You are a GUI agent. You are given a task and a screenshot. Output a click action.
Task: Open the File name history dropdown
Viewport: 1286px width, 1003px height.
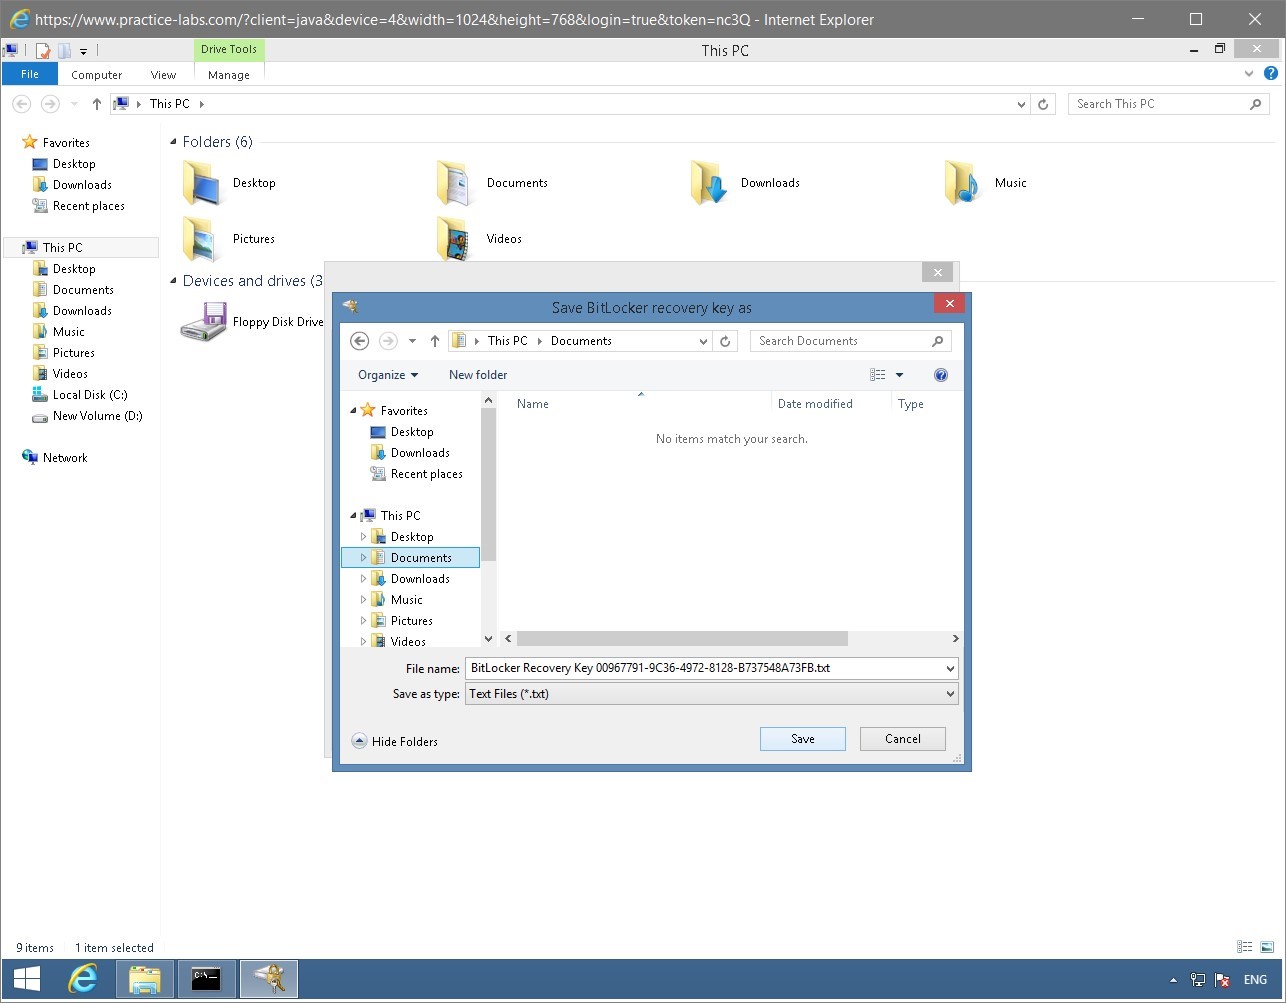tap(949, 668)
